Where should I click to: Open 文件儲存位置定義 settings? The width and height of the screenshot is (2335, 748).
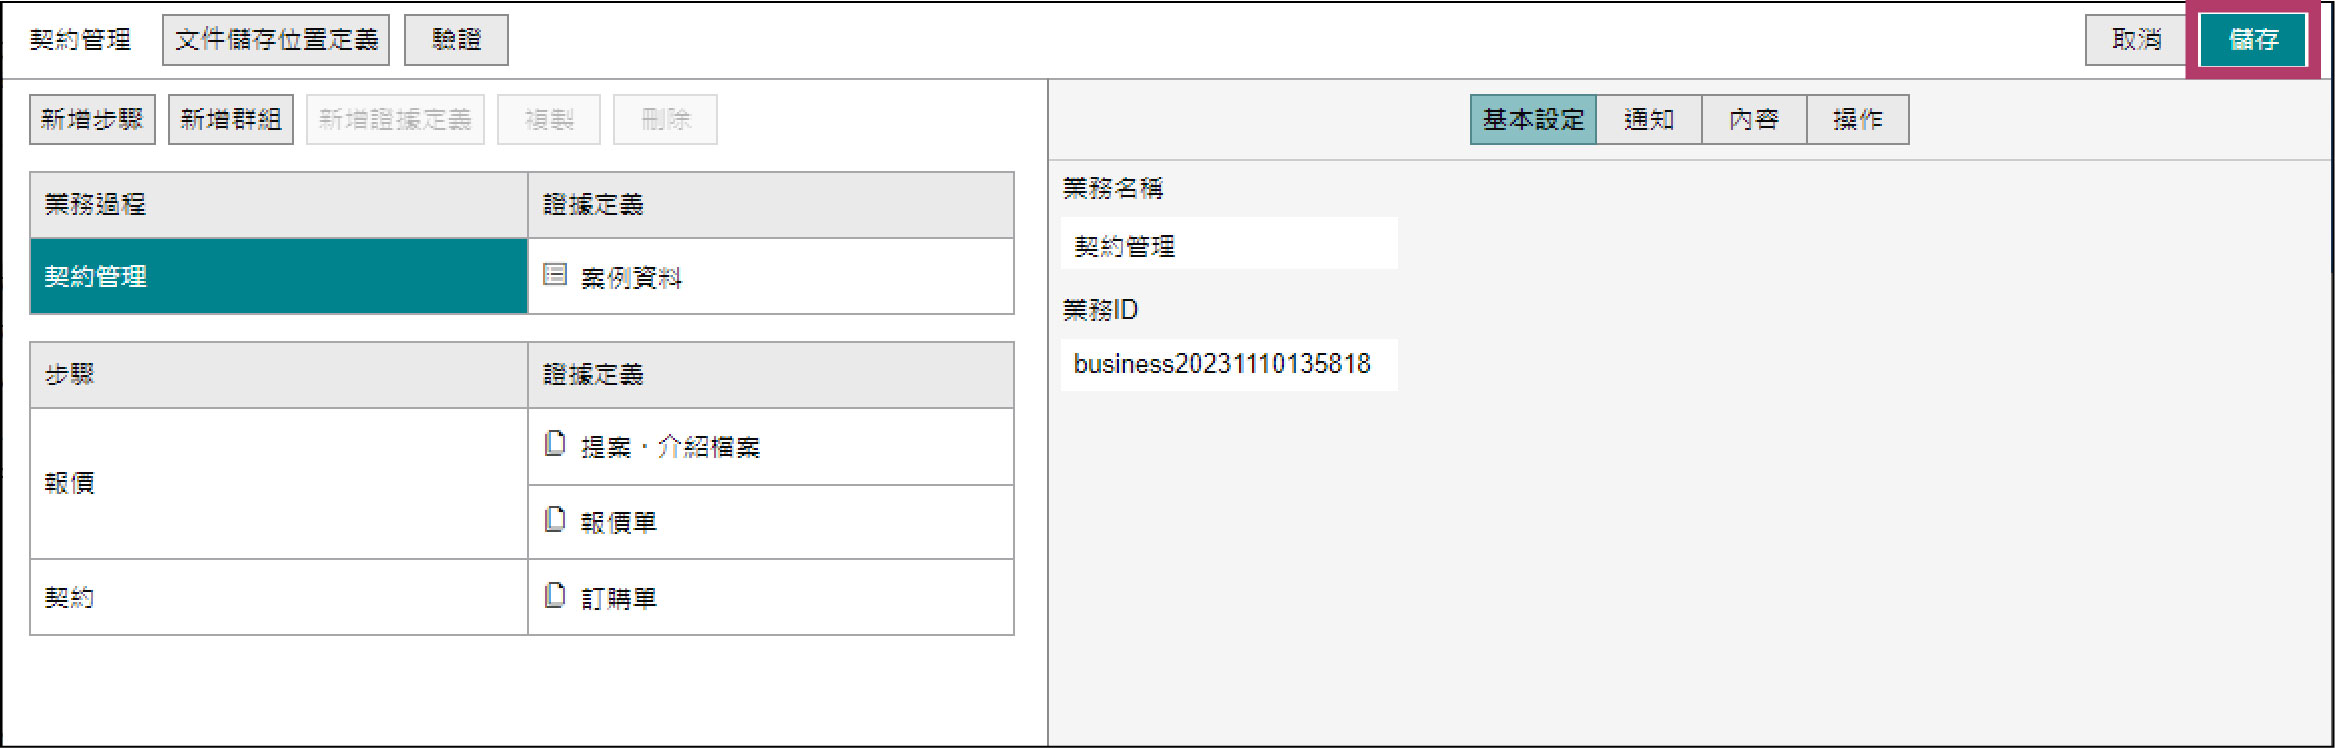click(276, 40)
